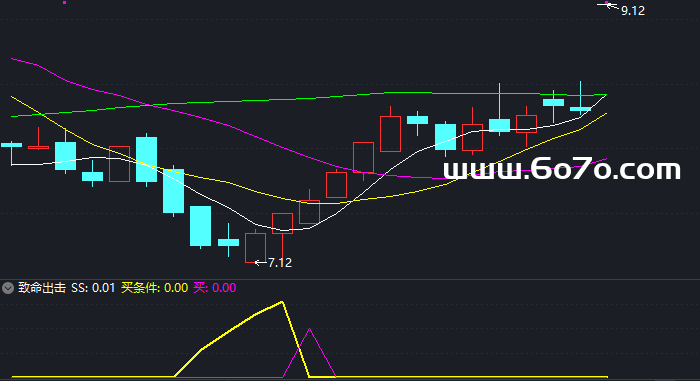Click the magenta 买: 0.00 label
Screen dimensions: 700x381
tap(215, 288)
